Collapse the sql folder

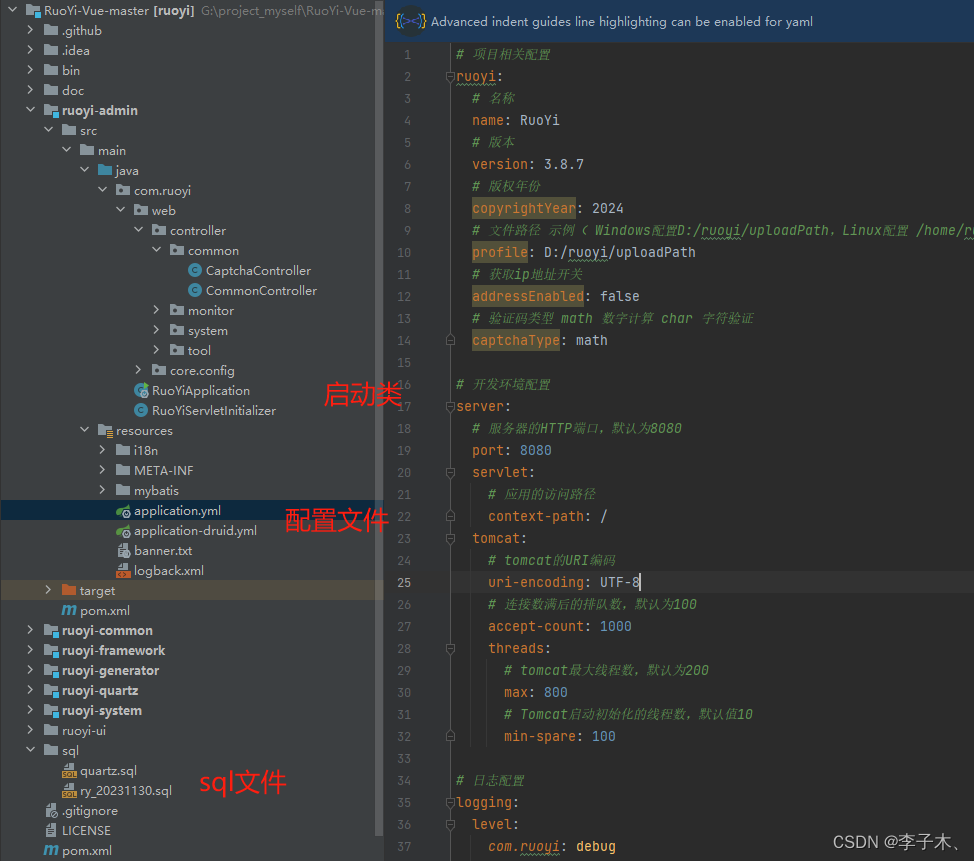30,750
